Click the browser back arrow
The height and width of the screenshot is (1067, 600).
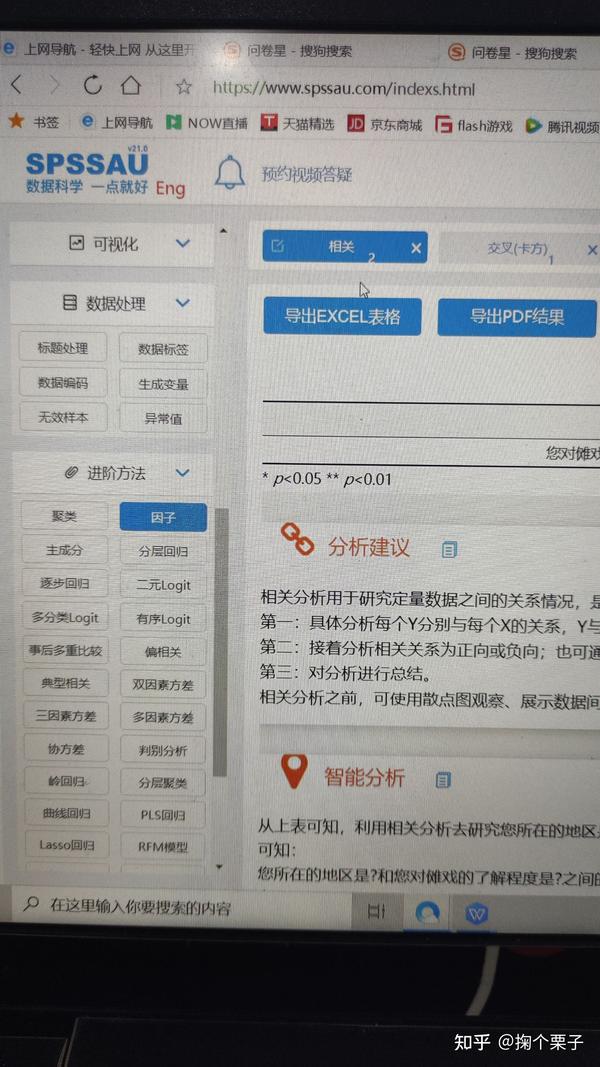tap(16, 84)
